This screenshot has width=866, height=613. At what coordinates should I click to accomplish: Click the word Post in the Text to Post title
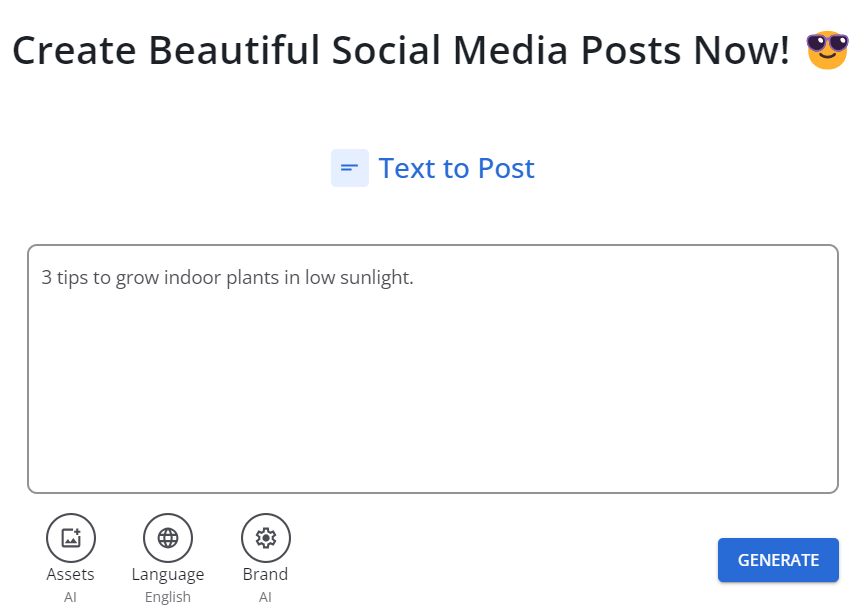coord(506,168)
